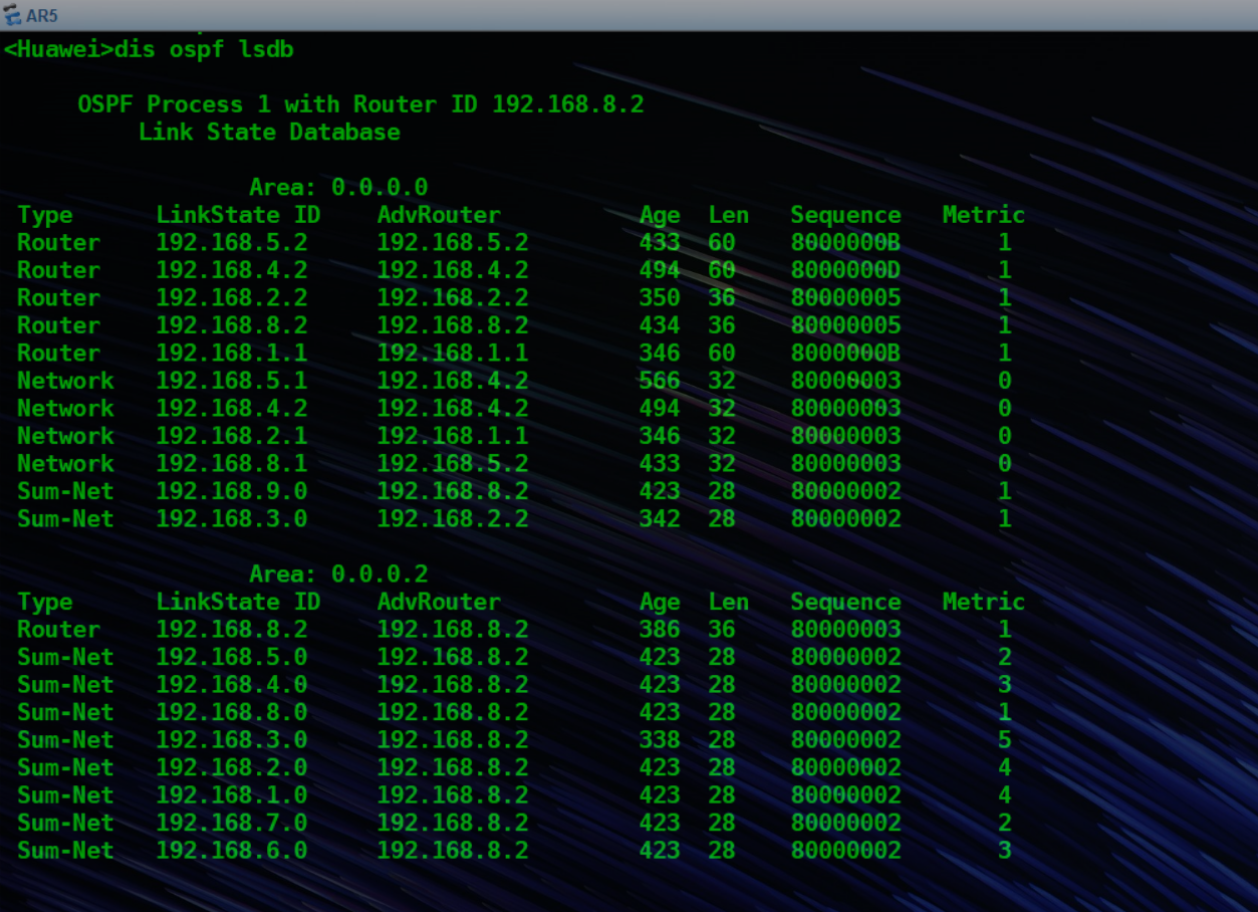
Task: Click AdvRouter 192.168.2.2 in the Sum-Net row
Action: (x=453, y=519)
